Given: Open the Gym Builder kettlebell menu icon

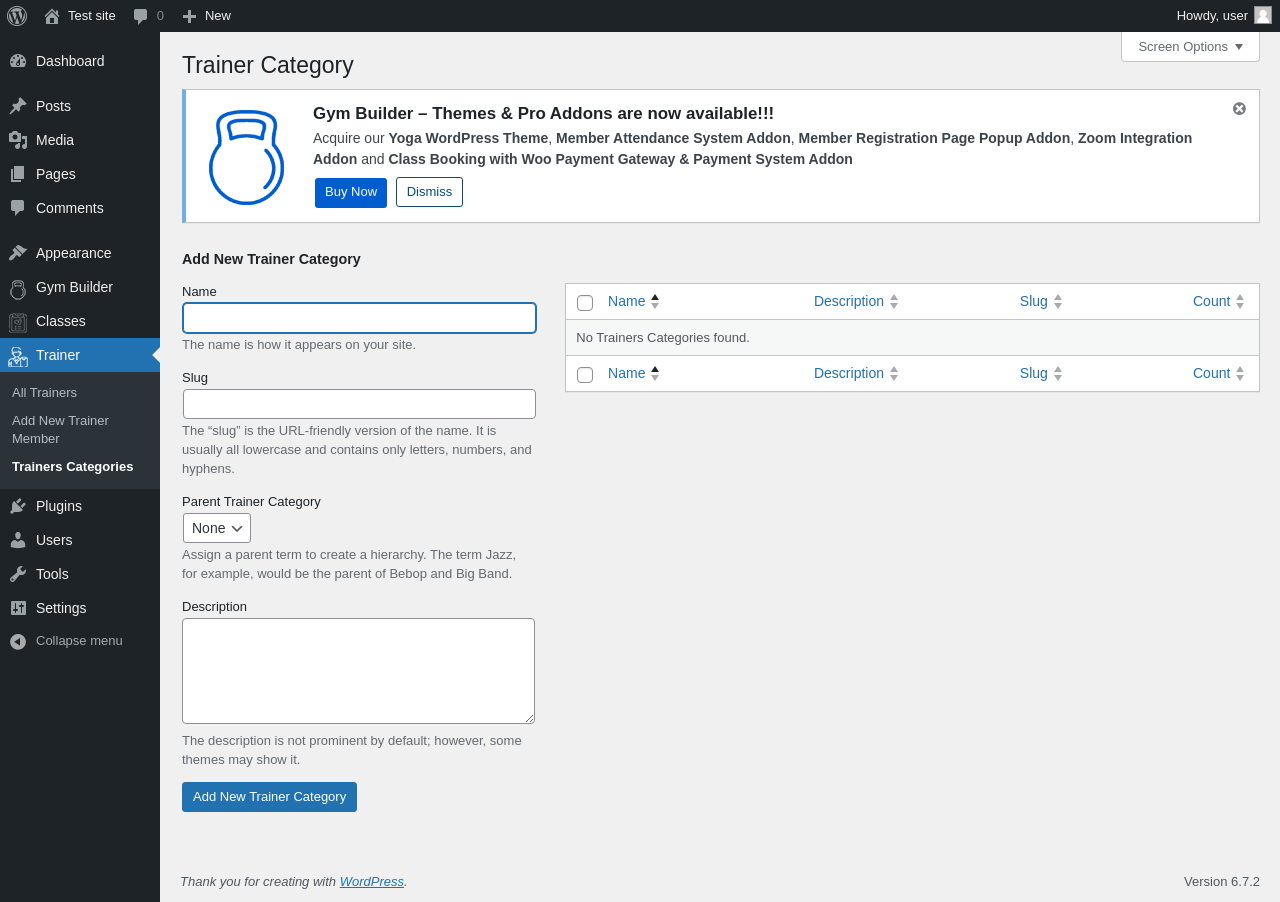Looking at the screenshot, I should (x=18, y=288).
